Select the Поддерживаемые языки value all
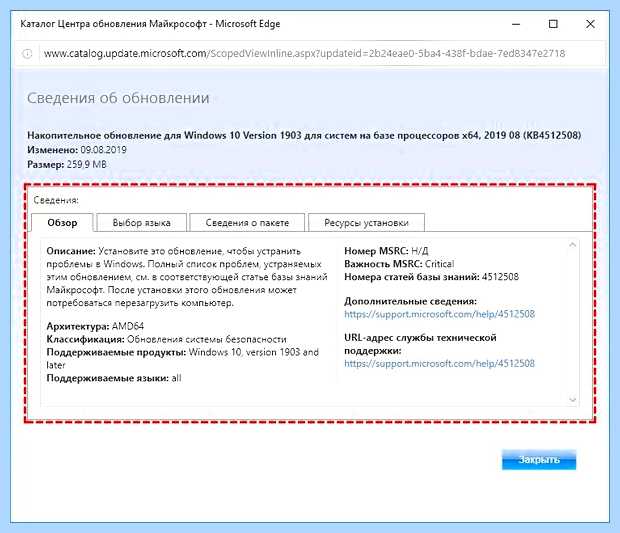The image size is (620, 533). tap(176, 378)
